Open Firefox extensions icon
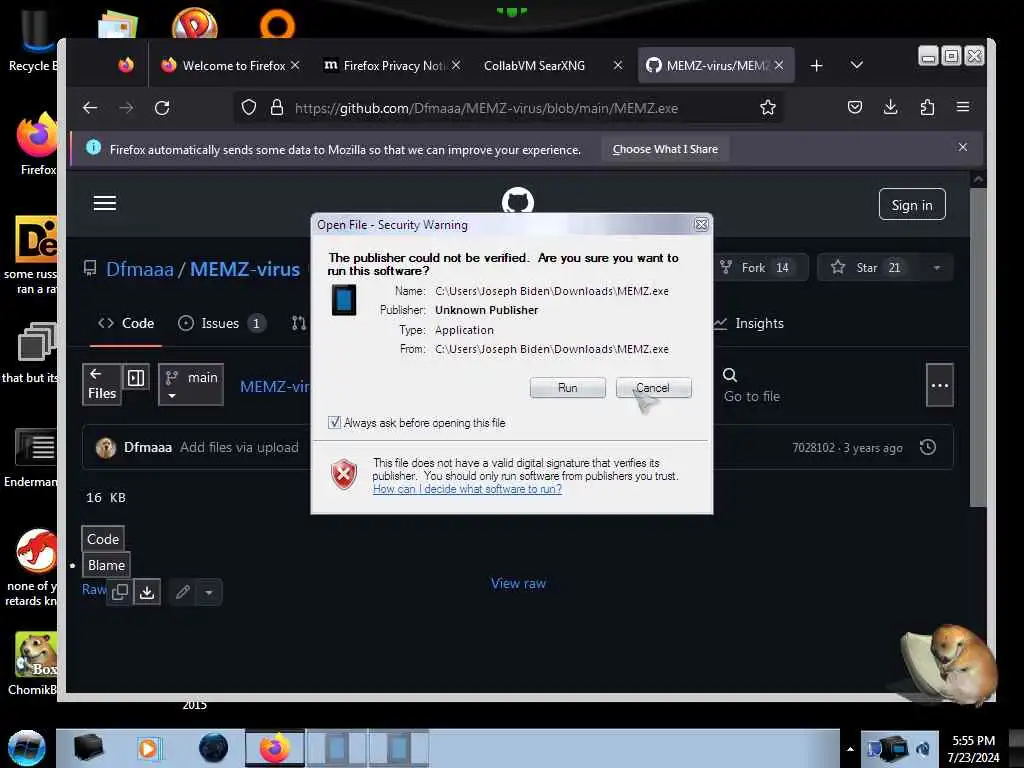This screenshot has width=1024, height=768. click(x=927, y=107)
